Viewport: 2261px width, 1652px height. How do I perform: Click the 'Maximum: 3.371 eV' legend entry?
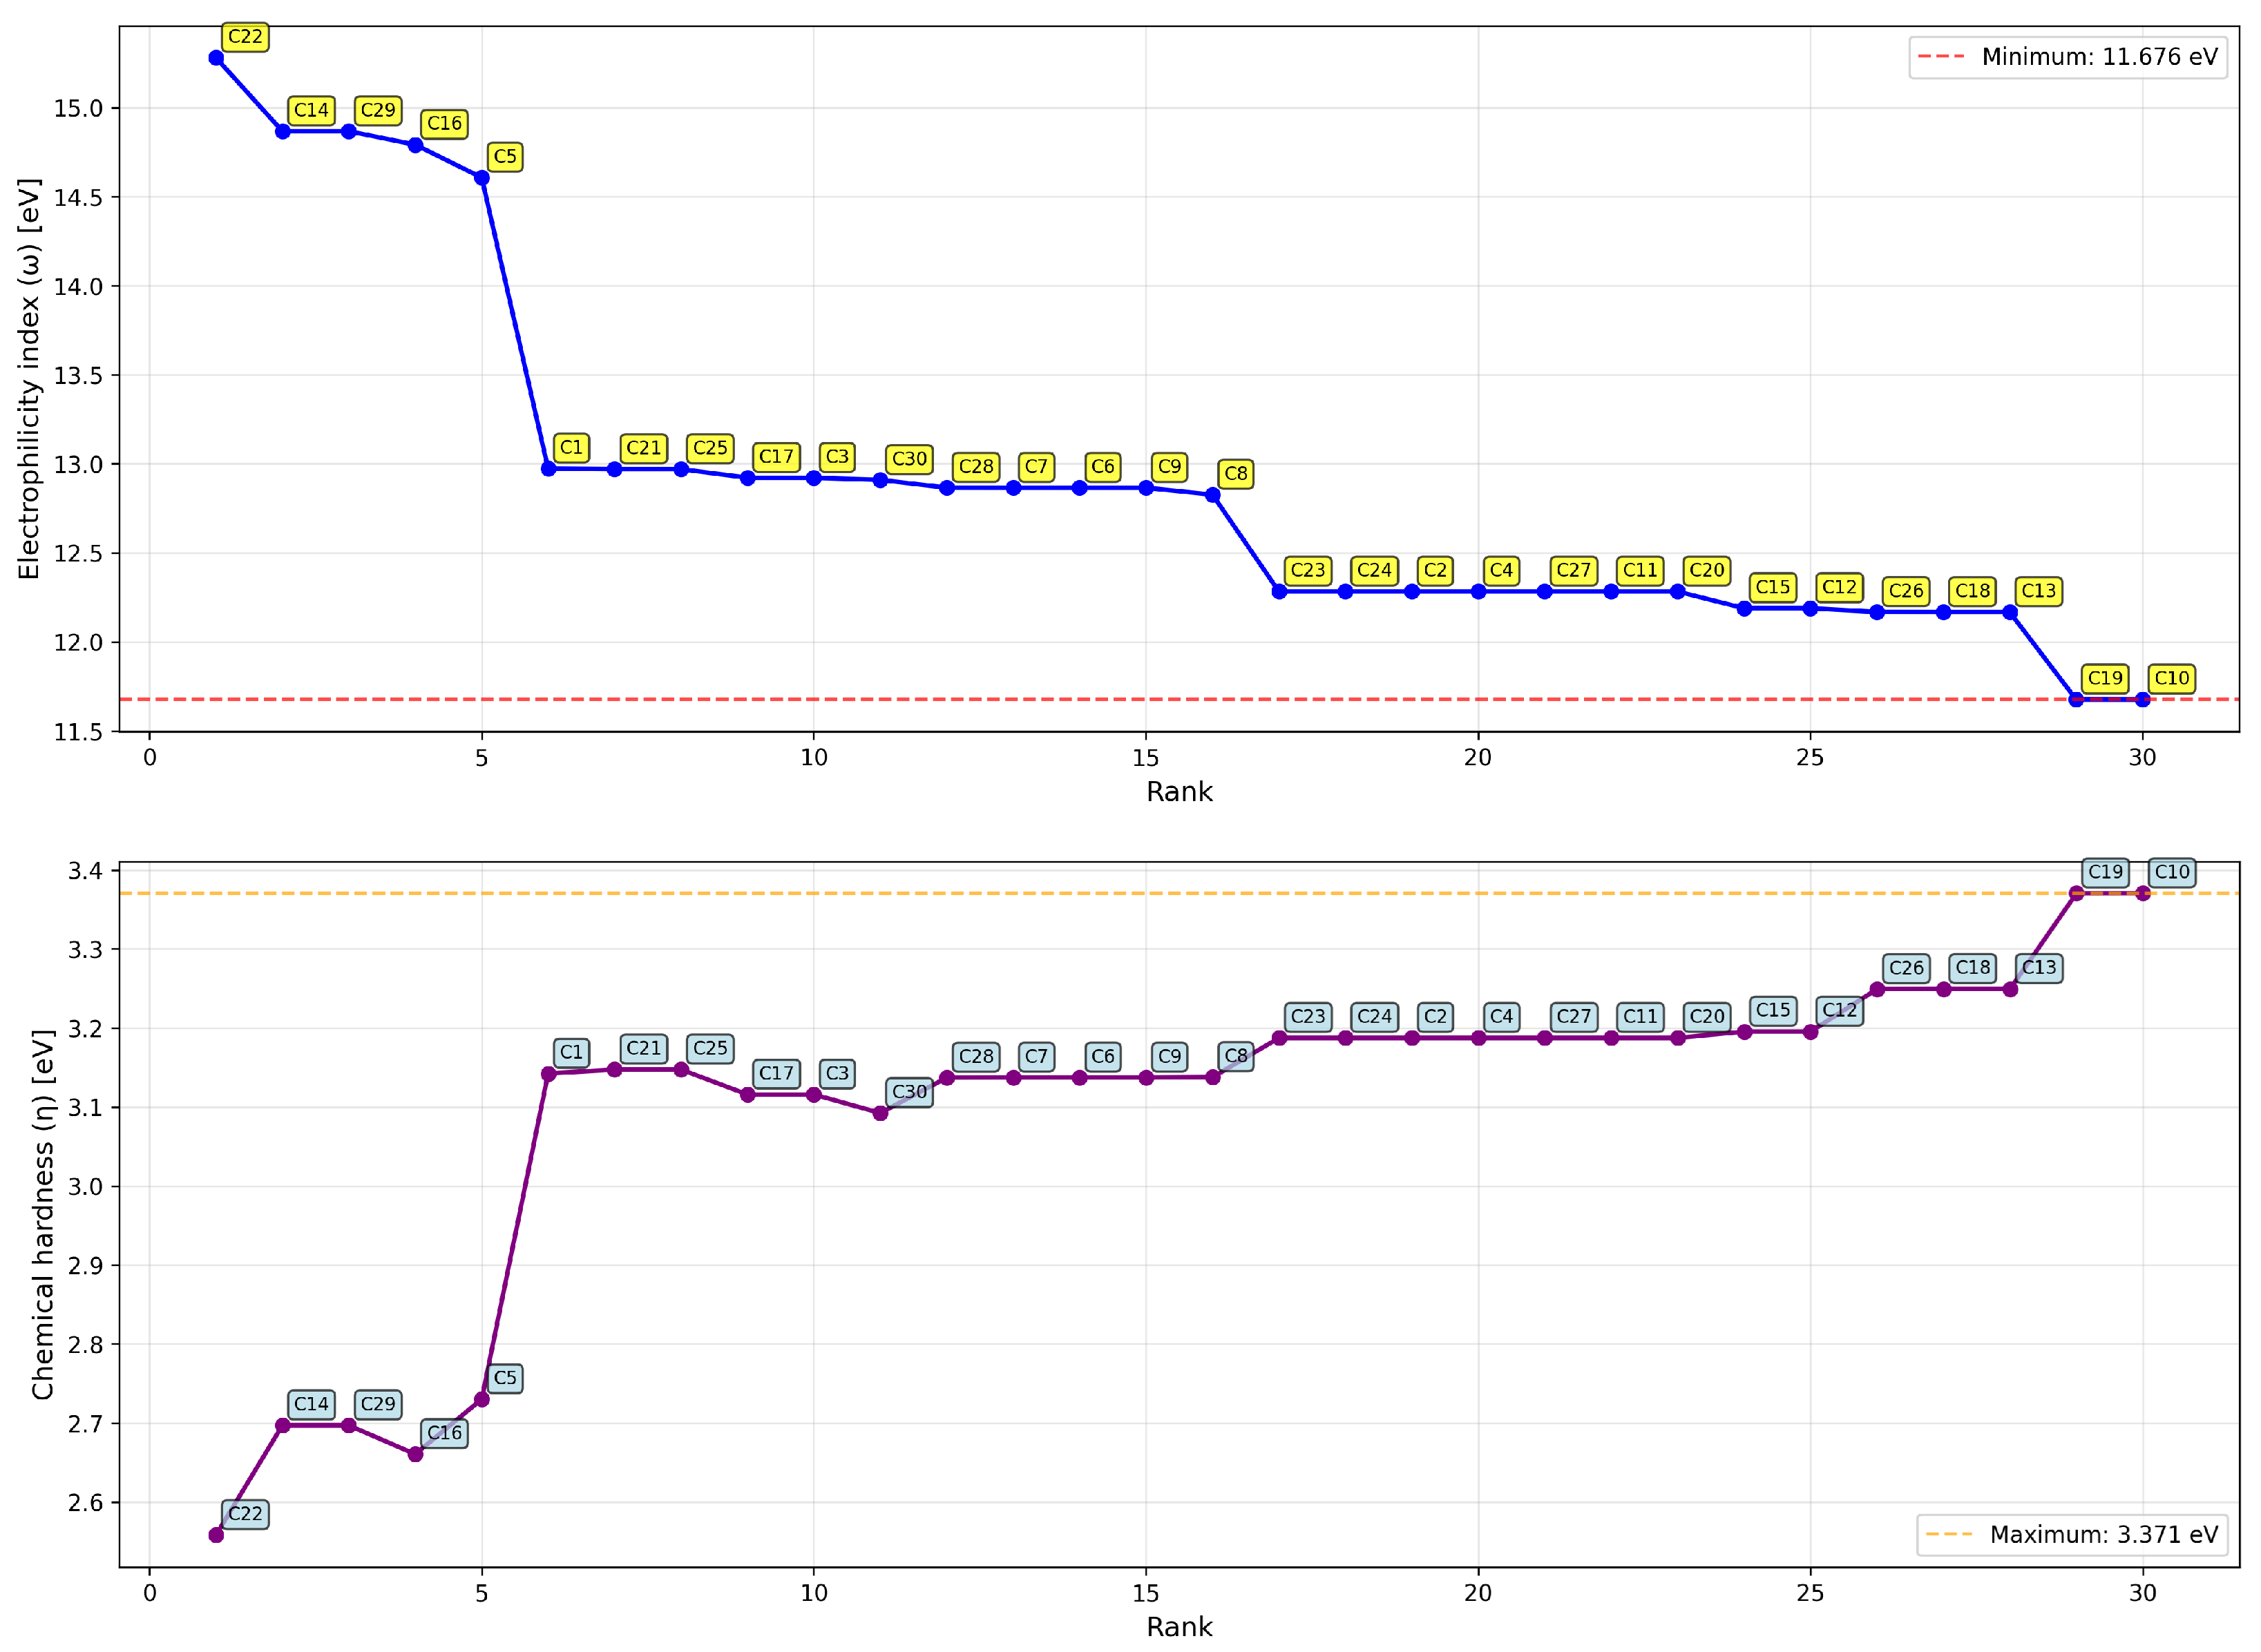point(2071,1534)
